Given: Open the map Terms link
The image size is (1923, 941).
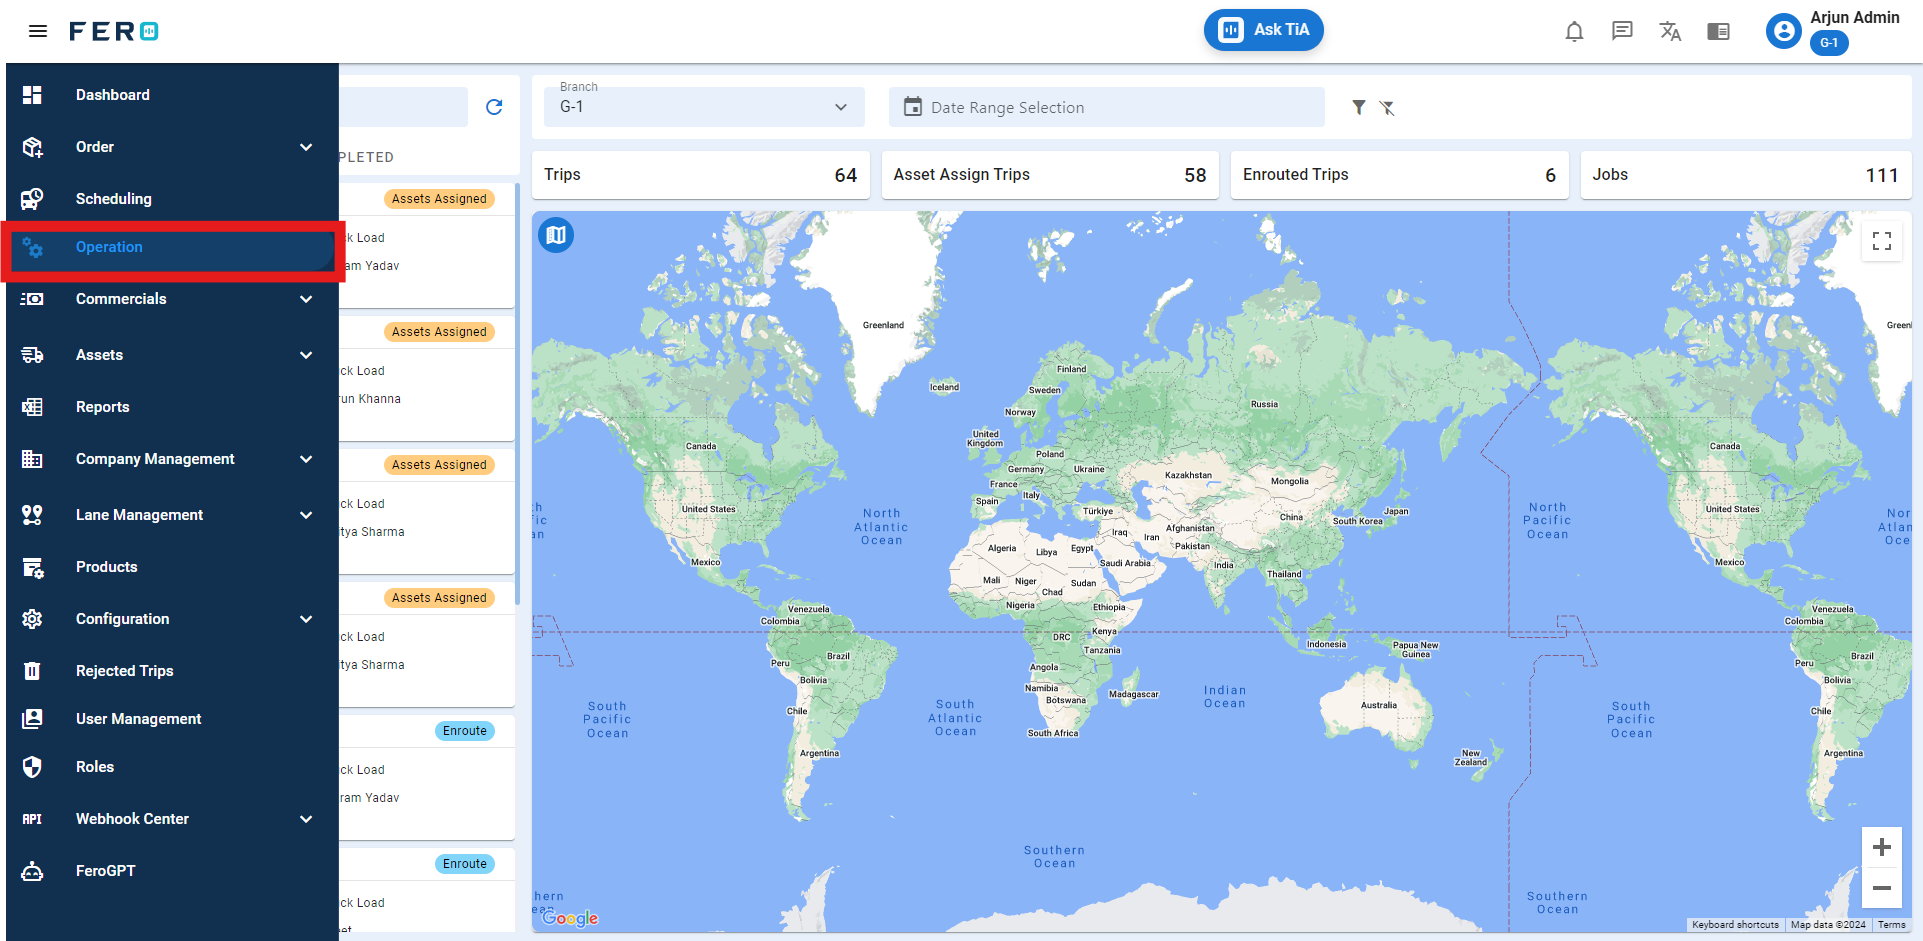Looking at the screenshot, I should coord(1891,925).
